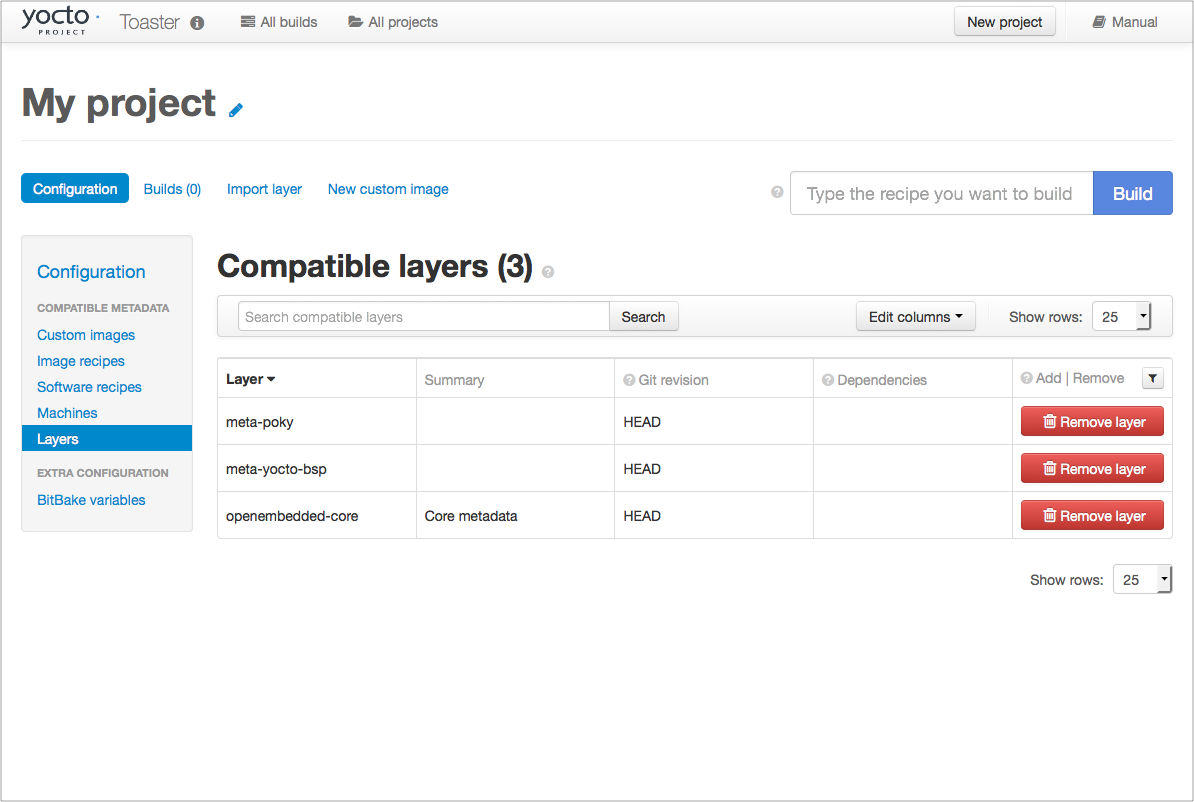Image resolution: width=1194 pixels, height=802 pixels.
Task: Click the Add | Remove help icon
Action: (x=1026, y=378)
